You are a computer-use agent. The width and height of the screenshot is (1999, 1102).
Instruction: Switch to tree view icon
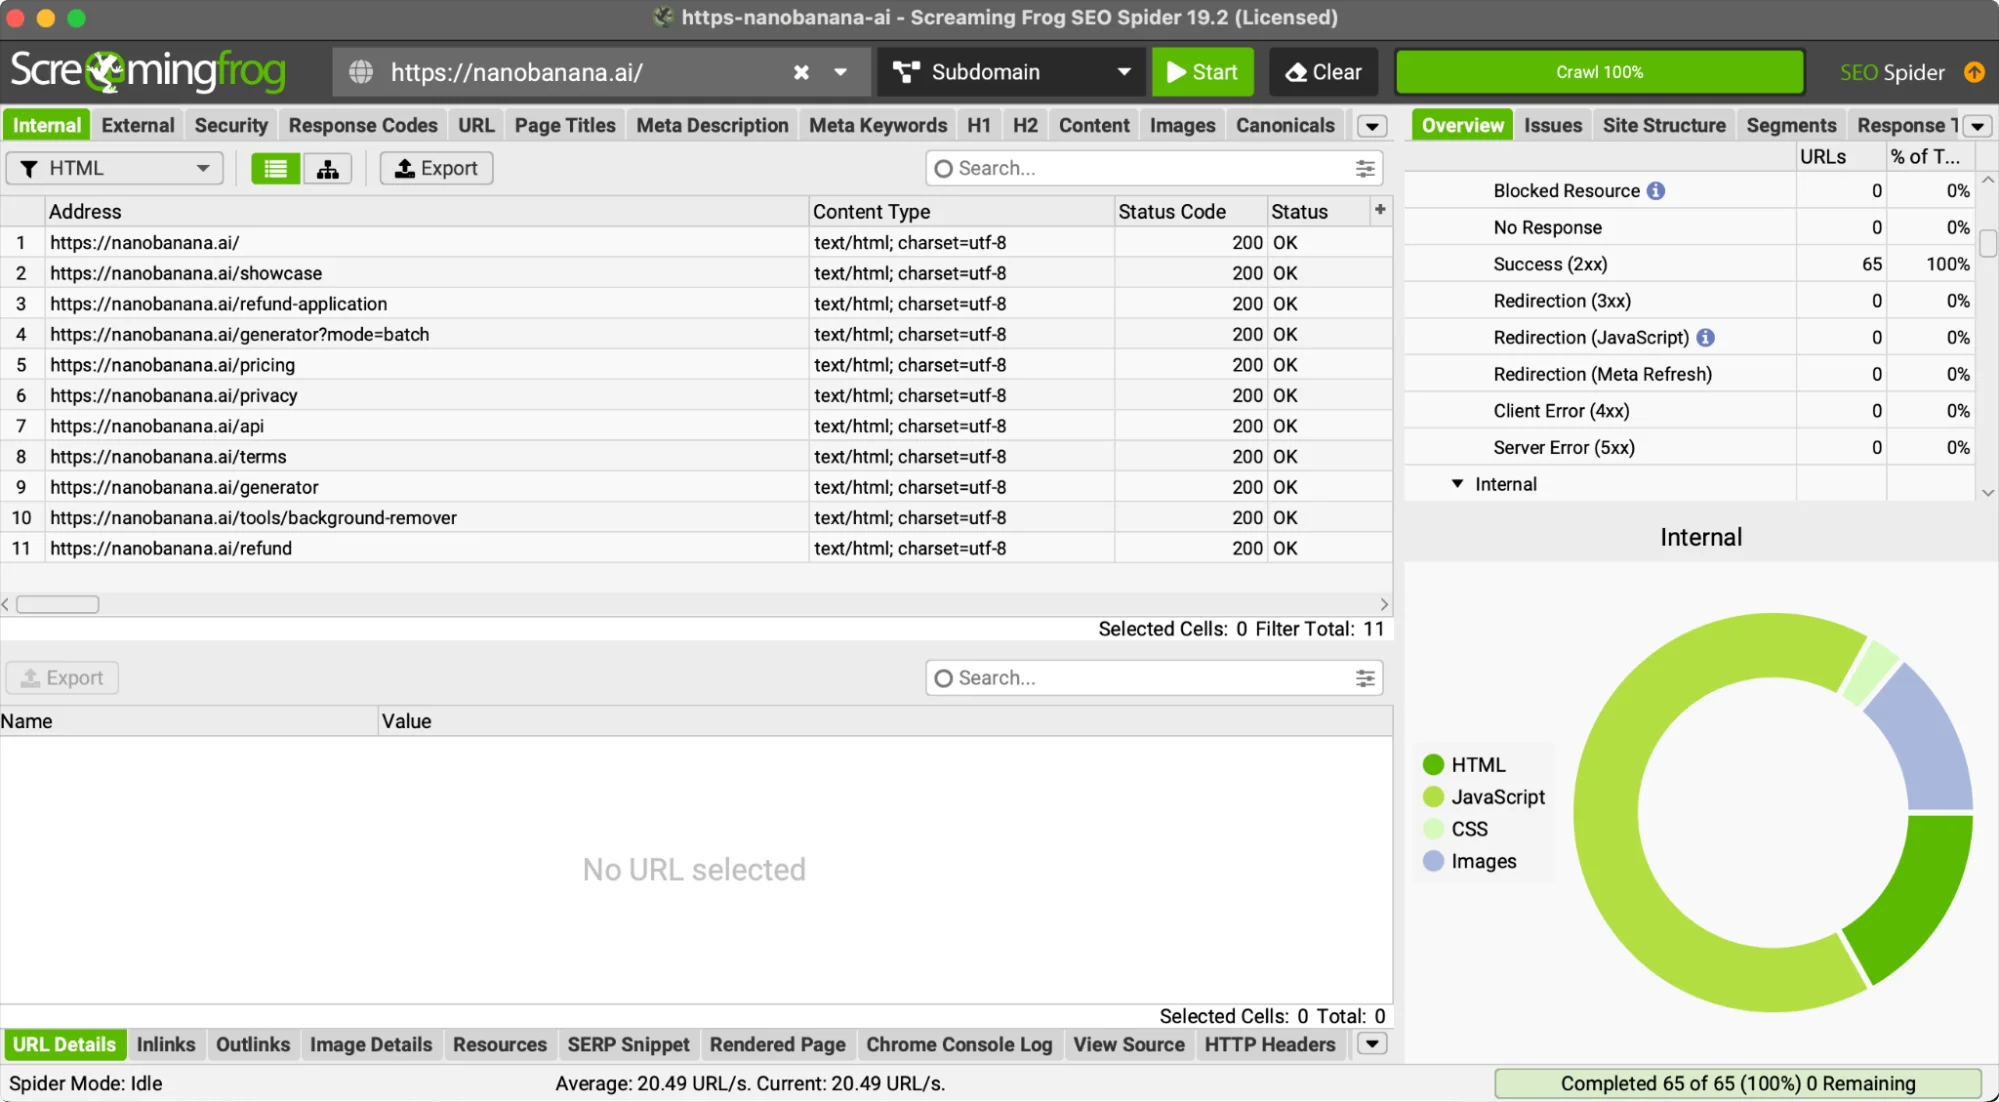[327, 169]
